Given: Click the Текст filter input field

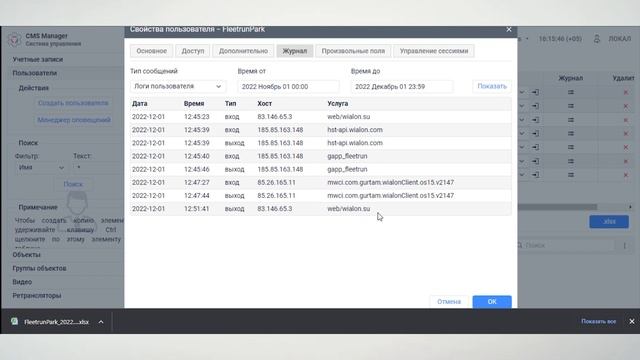Looking at the screenshot, I should [x=98, y=167].
